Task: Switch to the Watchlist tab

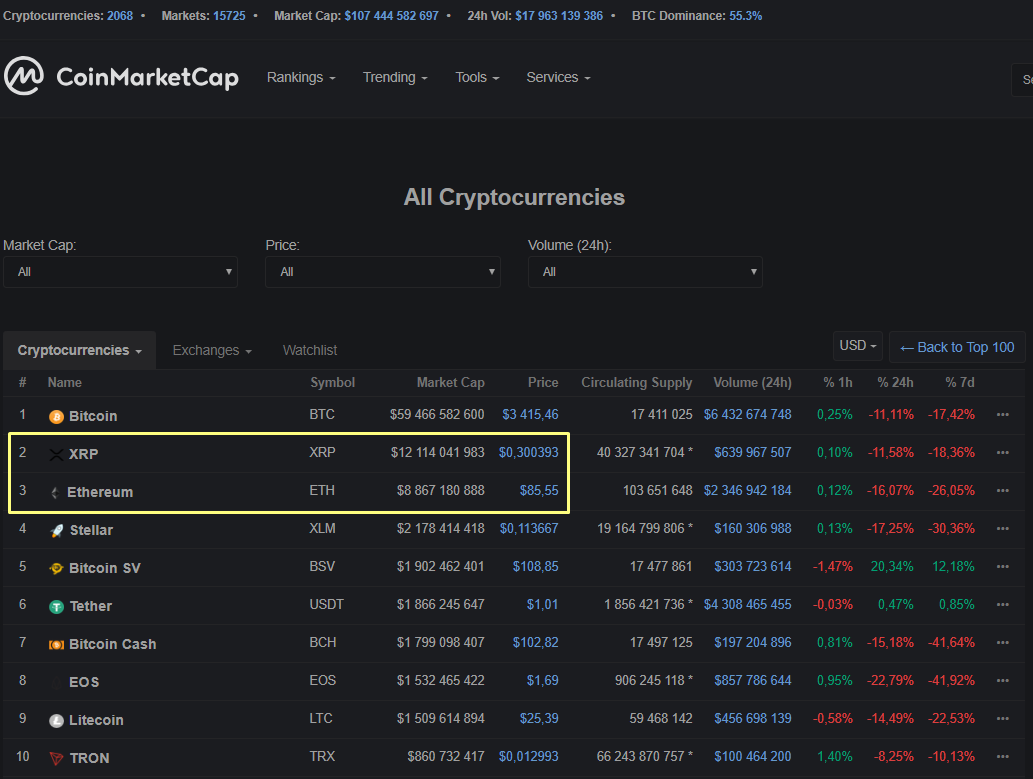Action: point(309,350)
